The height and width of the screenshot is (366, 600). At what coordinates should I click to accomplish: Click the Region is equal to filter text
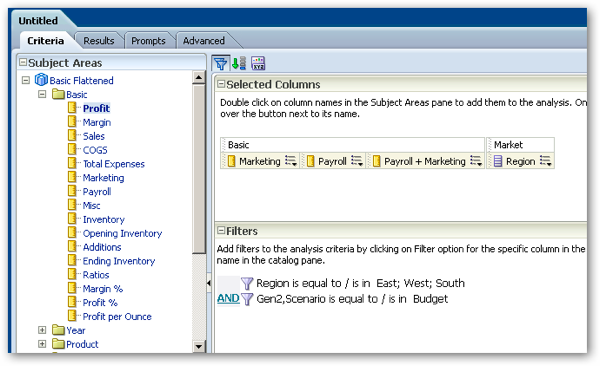[360, 283]
